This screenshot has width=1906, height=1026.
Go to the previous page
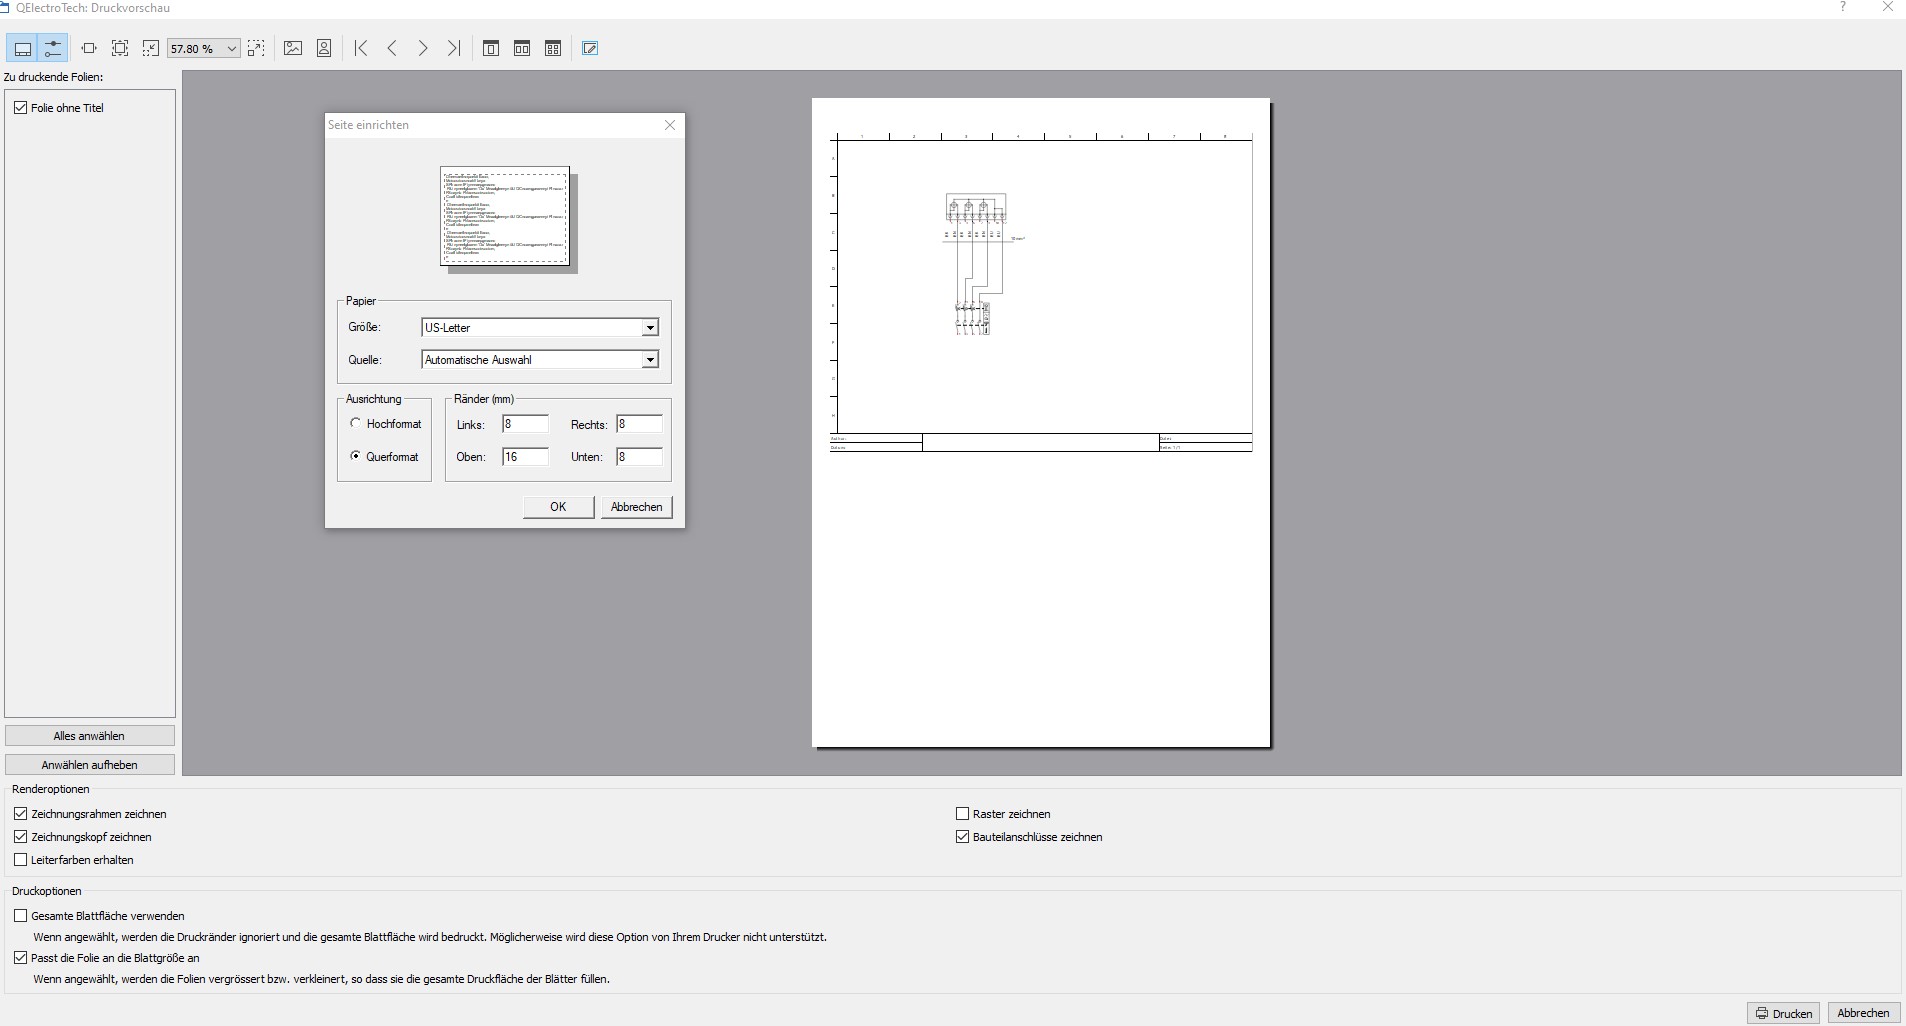[x=392, y=48]
